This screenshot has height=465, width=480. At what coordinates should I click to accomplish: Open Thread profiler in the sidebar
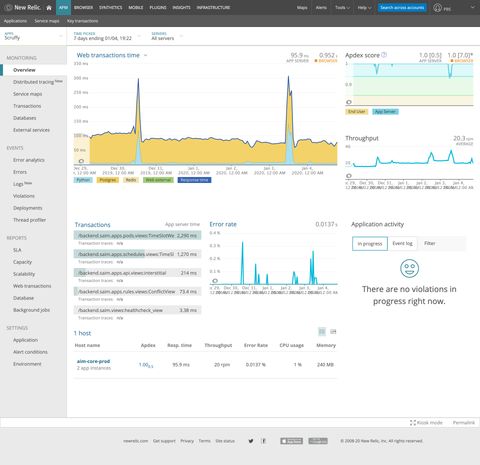click(x=29, y=220)
